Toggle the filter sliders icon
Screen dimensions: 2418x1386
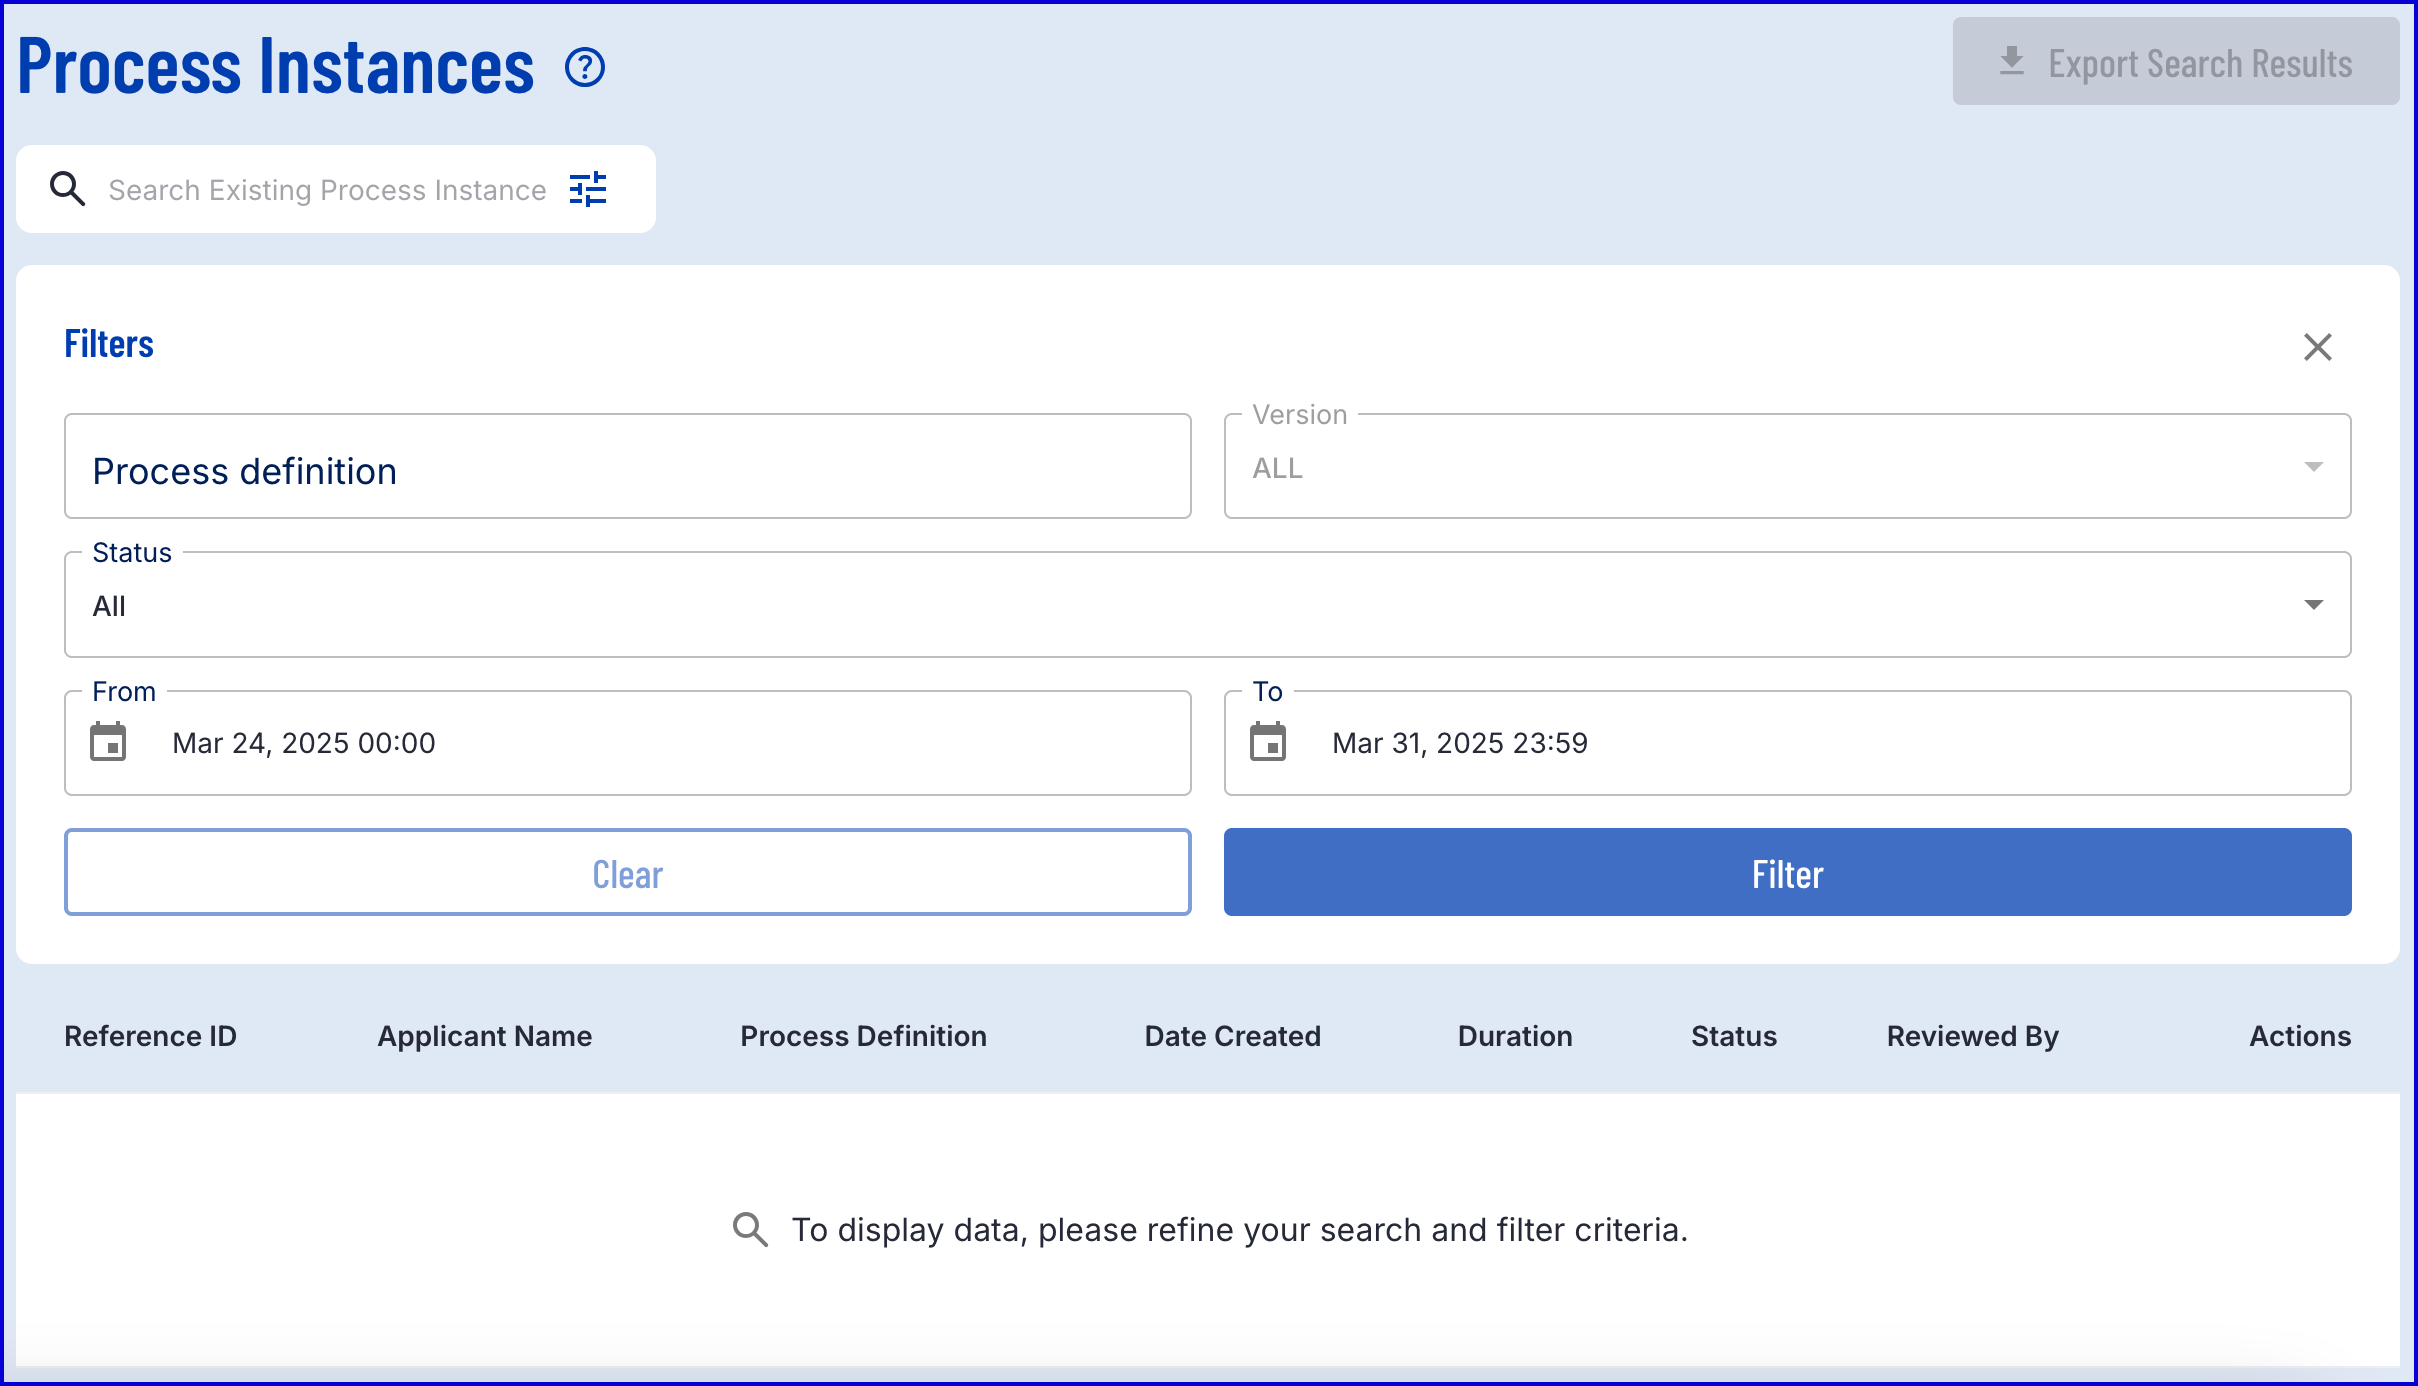(588, 189)
